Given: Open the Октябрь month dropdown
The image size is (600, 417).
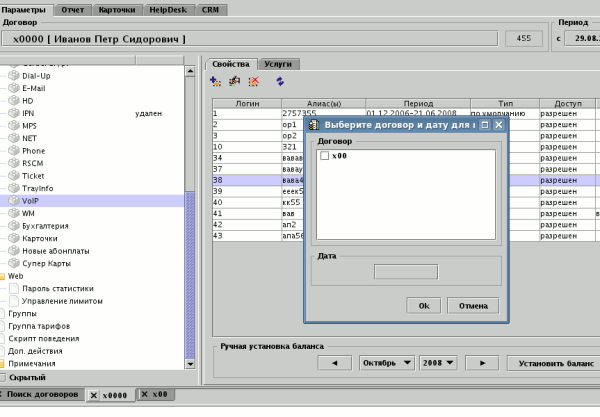Looking at the screenshot, I should click(x=386, y=362).
